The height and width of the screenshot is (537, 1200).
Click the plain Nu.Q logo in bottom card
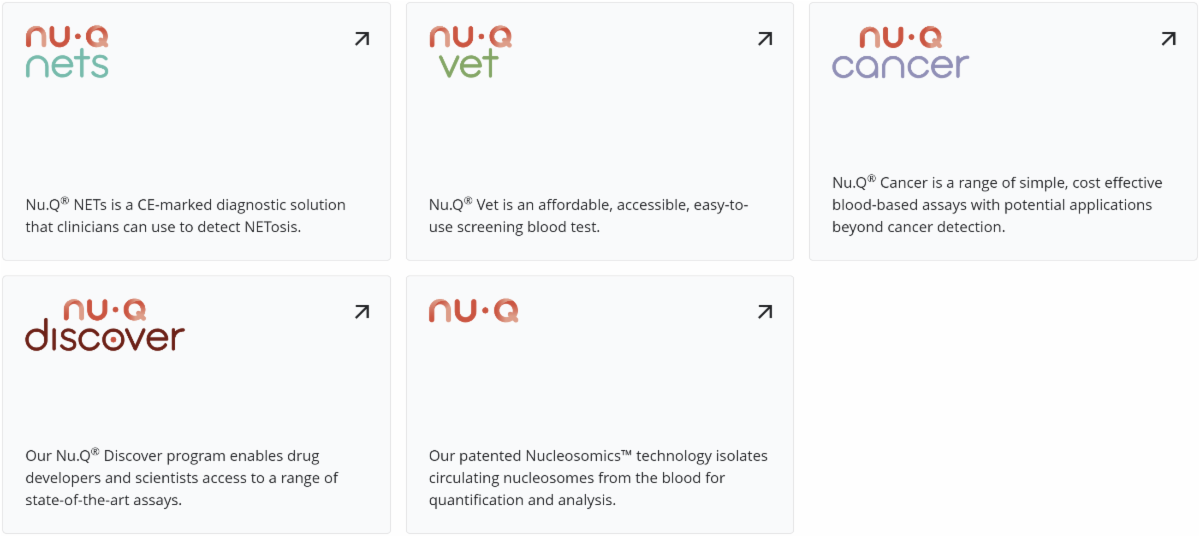(x=473, y=311)
